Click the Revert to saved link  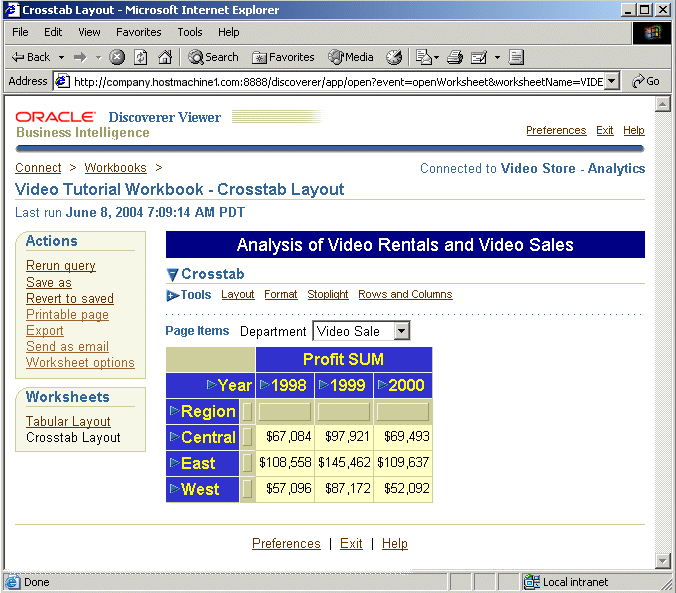click(x=70, y=298)
